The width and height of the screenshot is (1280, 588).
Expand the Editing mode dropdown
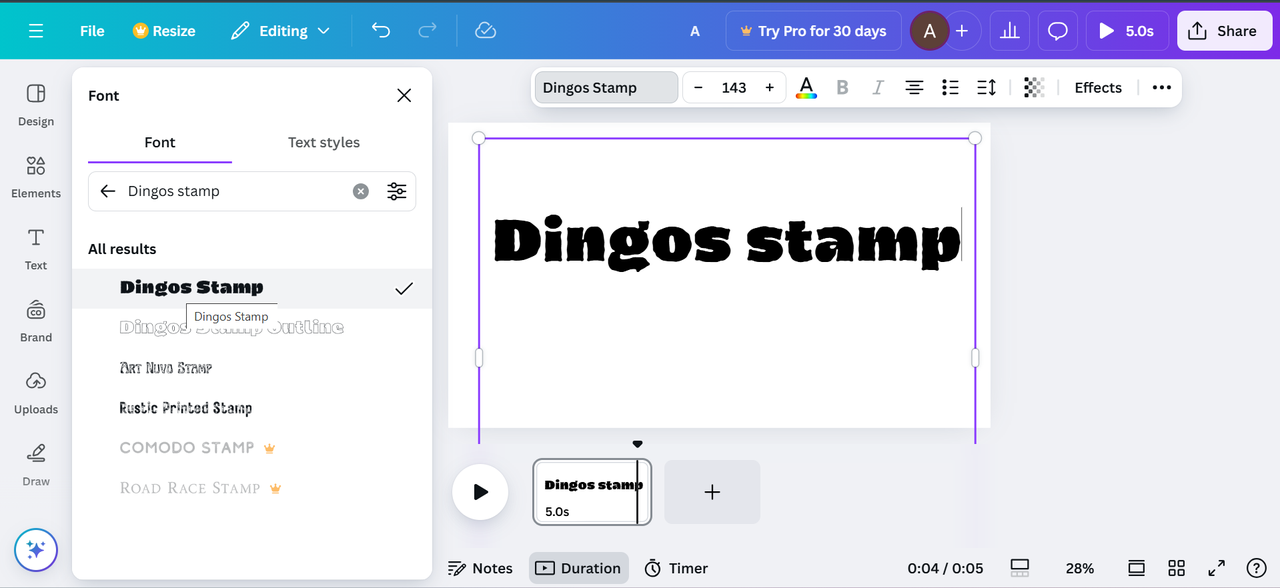click(x=280, y=31)
